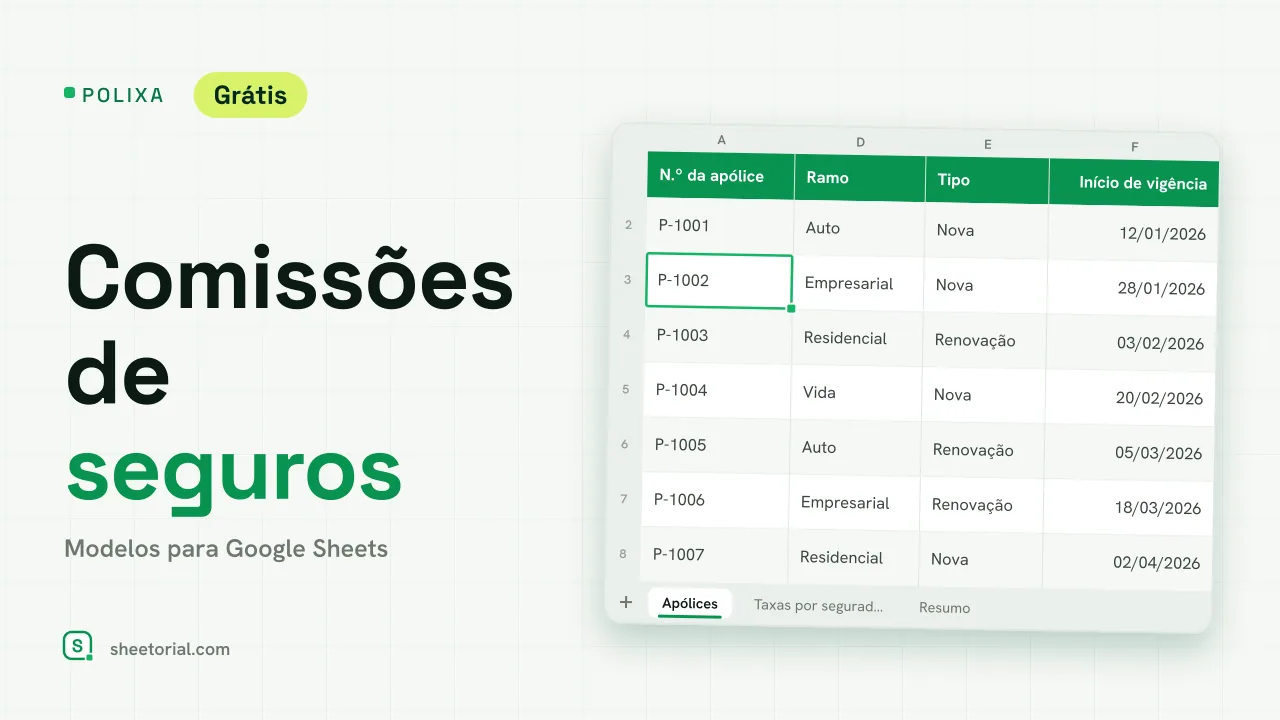Select row 5 header
Image resolution: width=1280 pixels, height=720 pixels.
point(626,389)
